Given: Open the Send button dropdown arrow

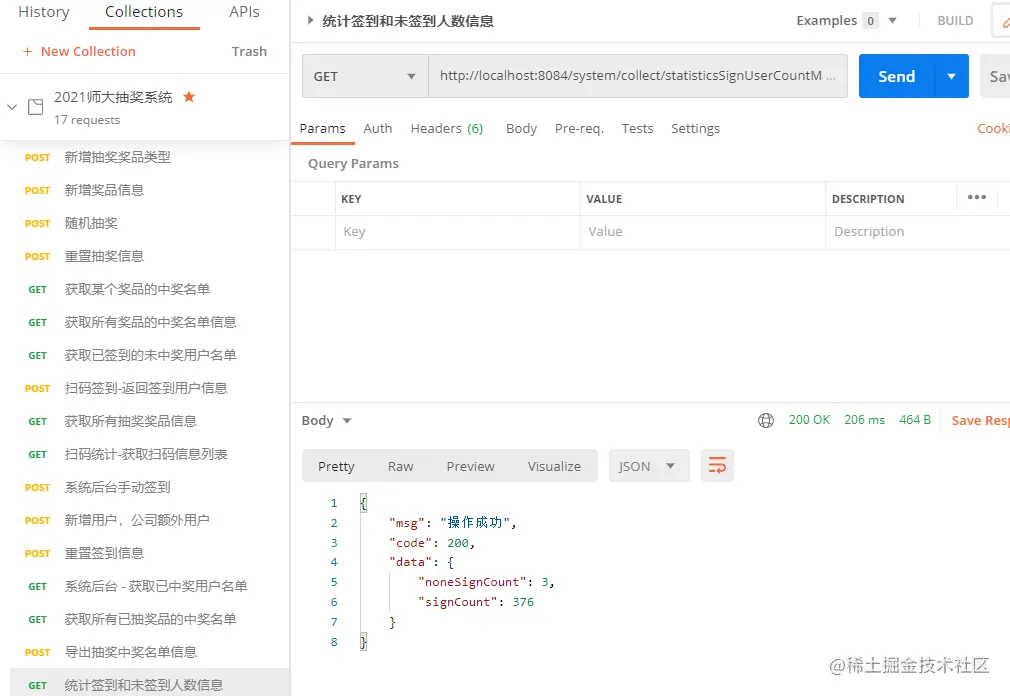Looking at the screenshot, I should pos(951,76).
